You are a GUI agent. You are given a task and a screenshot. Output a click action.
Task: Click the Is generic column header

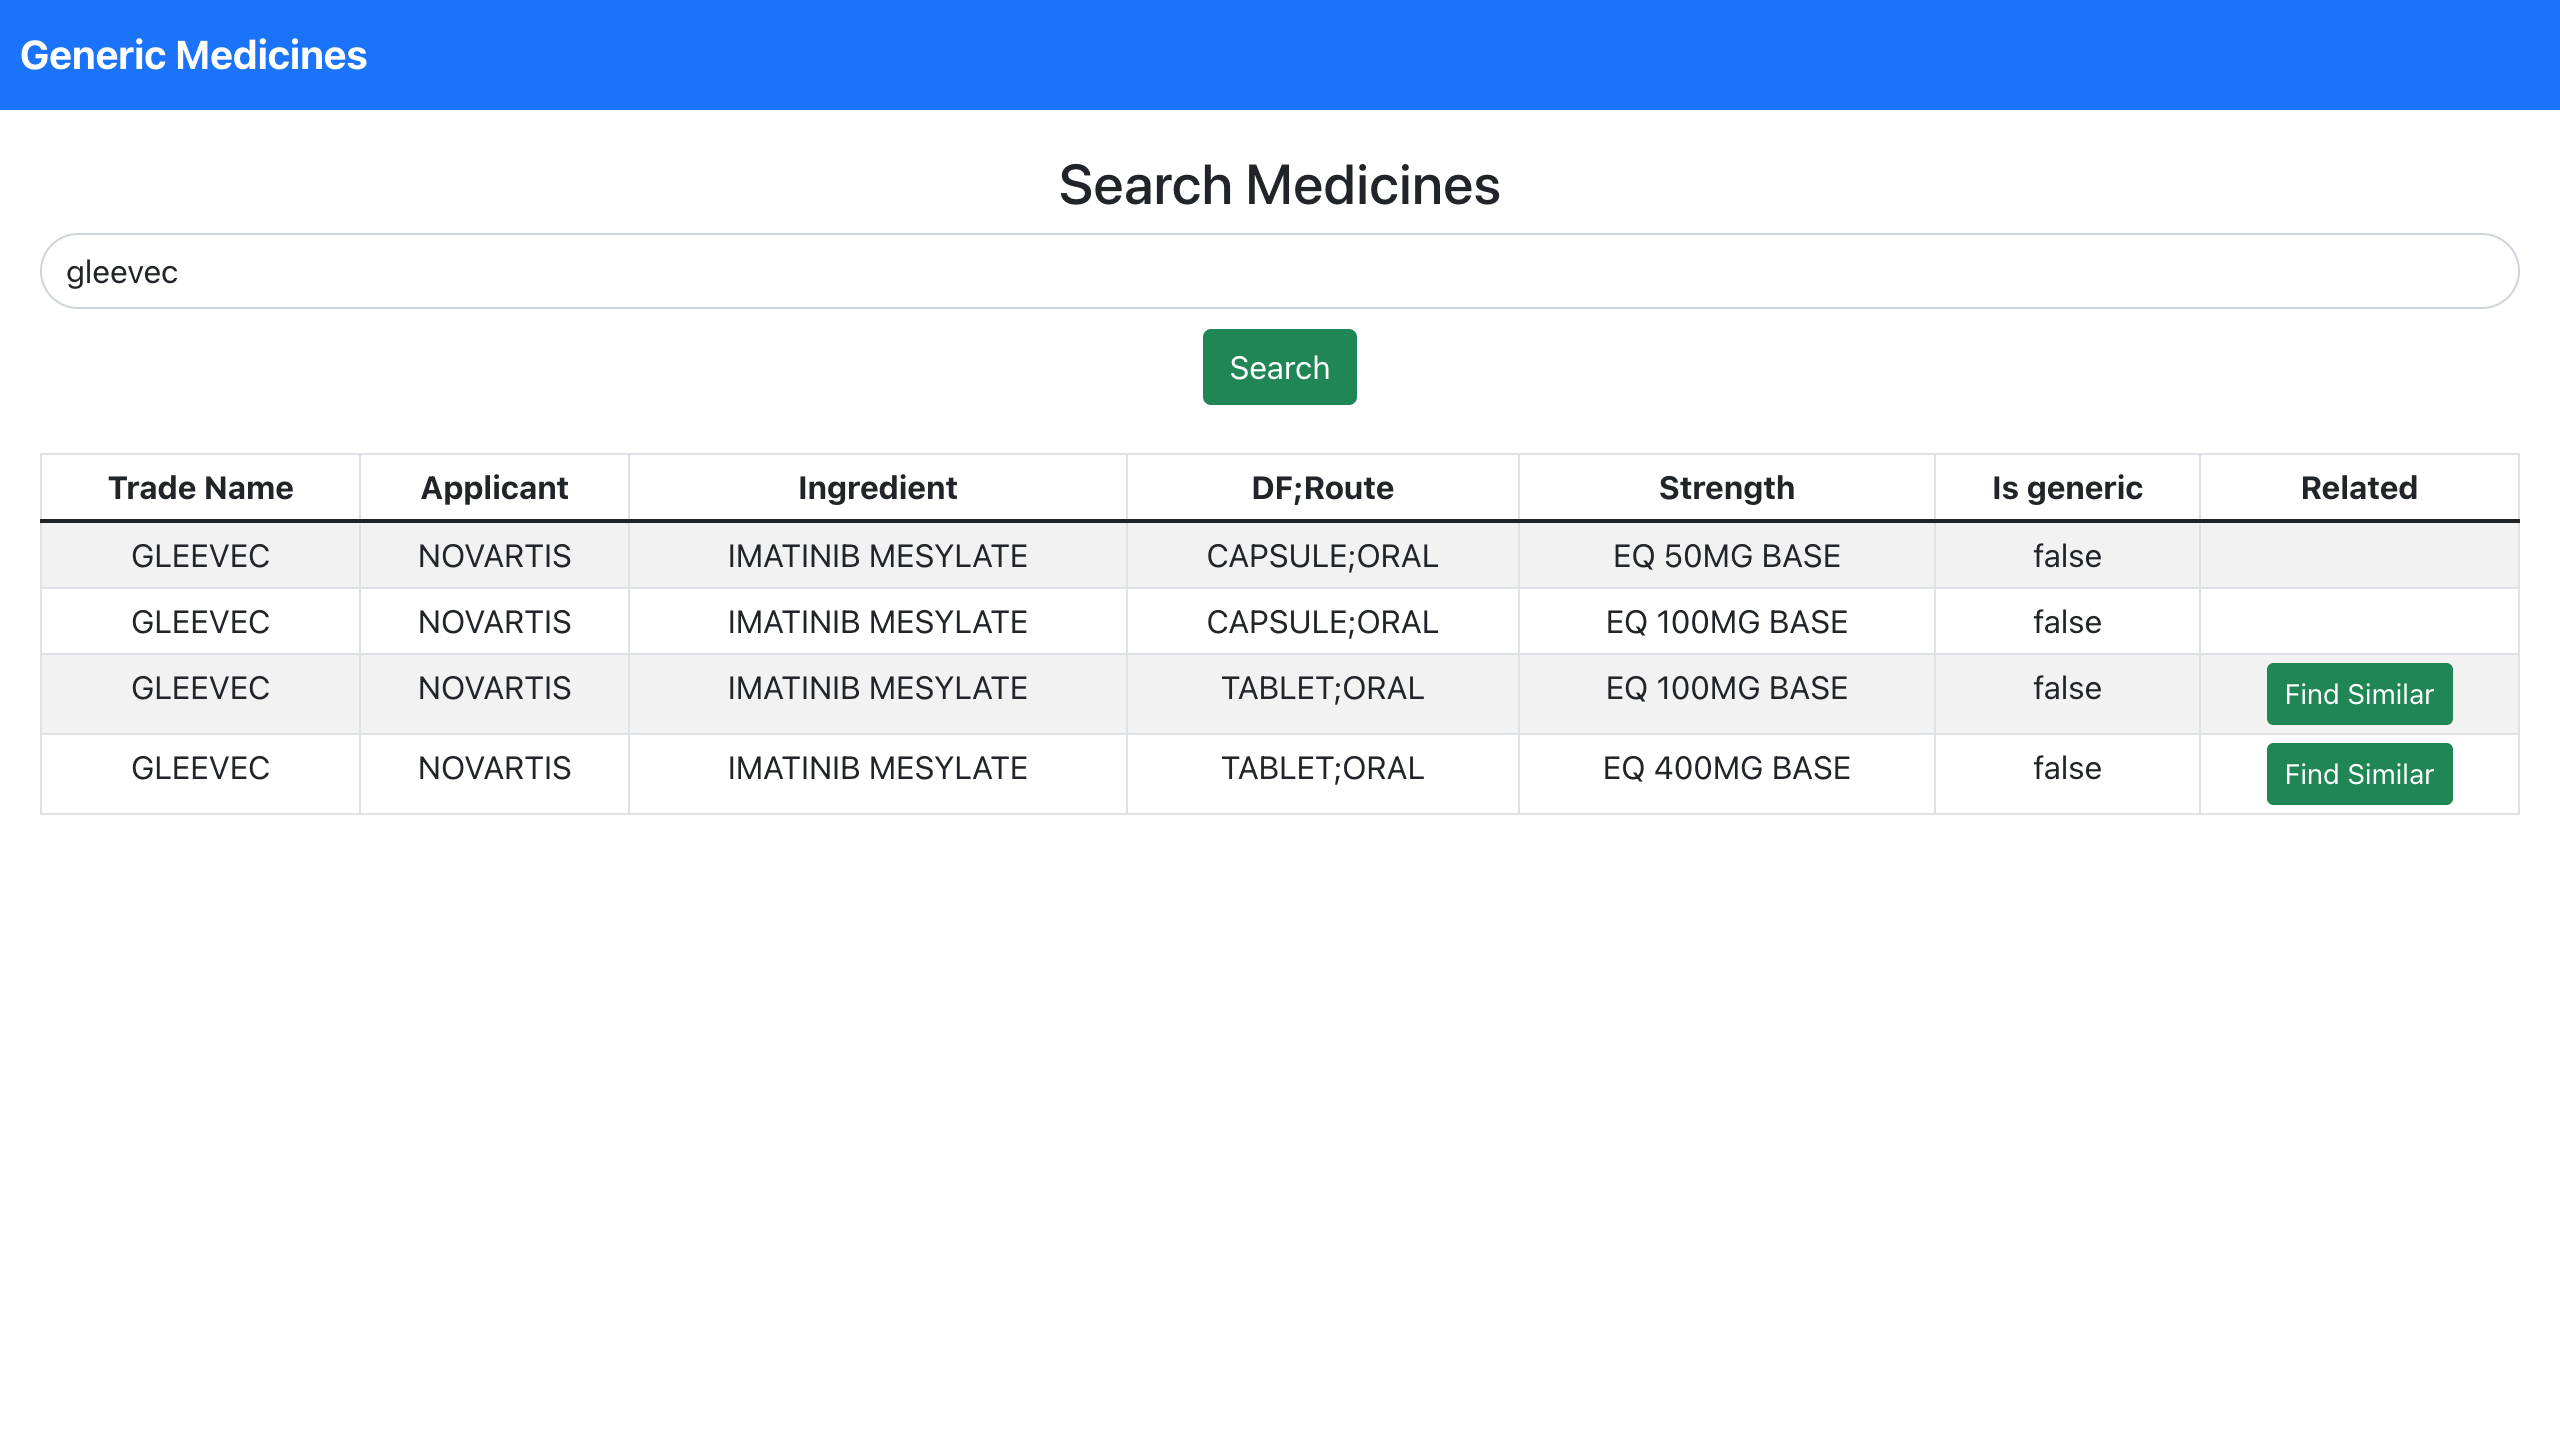(2066, 488)
